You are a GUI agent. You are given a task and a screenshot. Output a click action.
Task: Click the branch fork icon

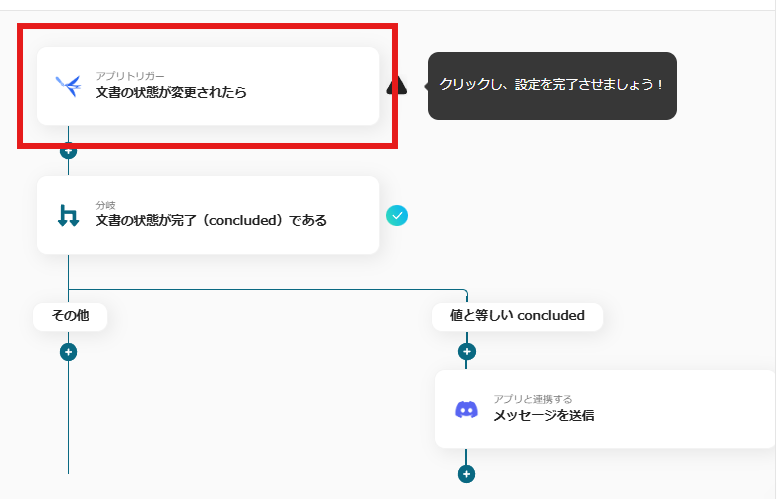tap(68, 216)
